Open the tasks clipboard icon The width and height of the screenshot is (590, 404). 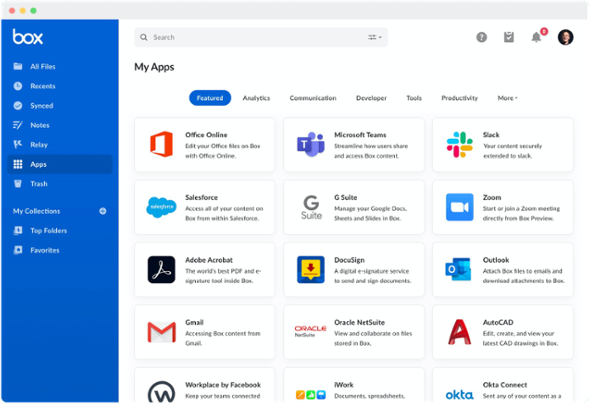click(509, 37)
